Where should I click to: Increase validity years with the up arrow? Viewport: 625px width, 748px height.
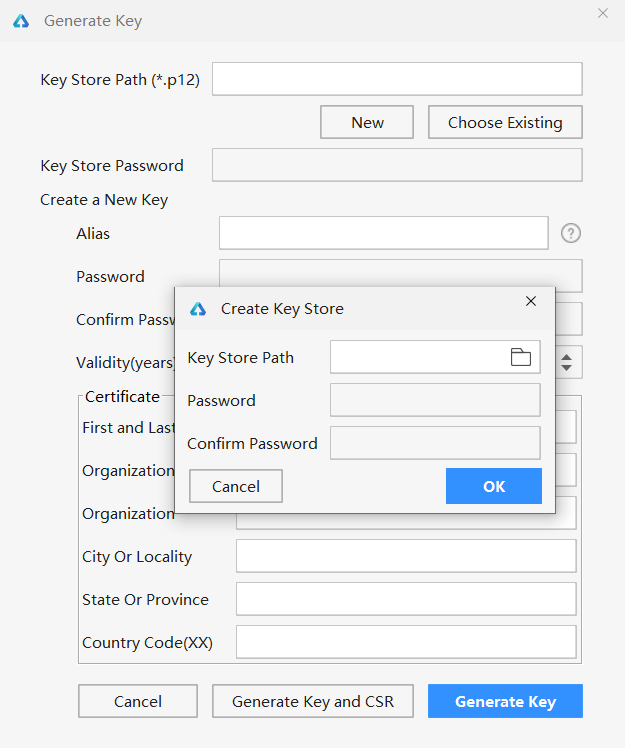tap(567, 355)
